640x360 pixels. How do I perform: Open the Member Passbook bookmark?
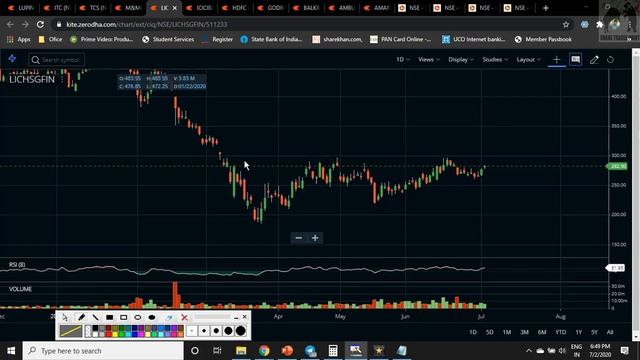click(543, 39)
